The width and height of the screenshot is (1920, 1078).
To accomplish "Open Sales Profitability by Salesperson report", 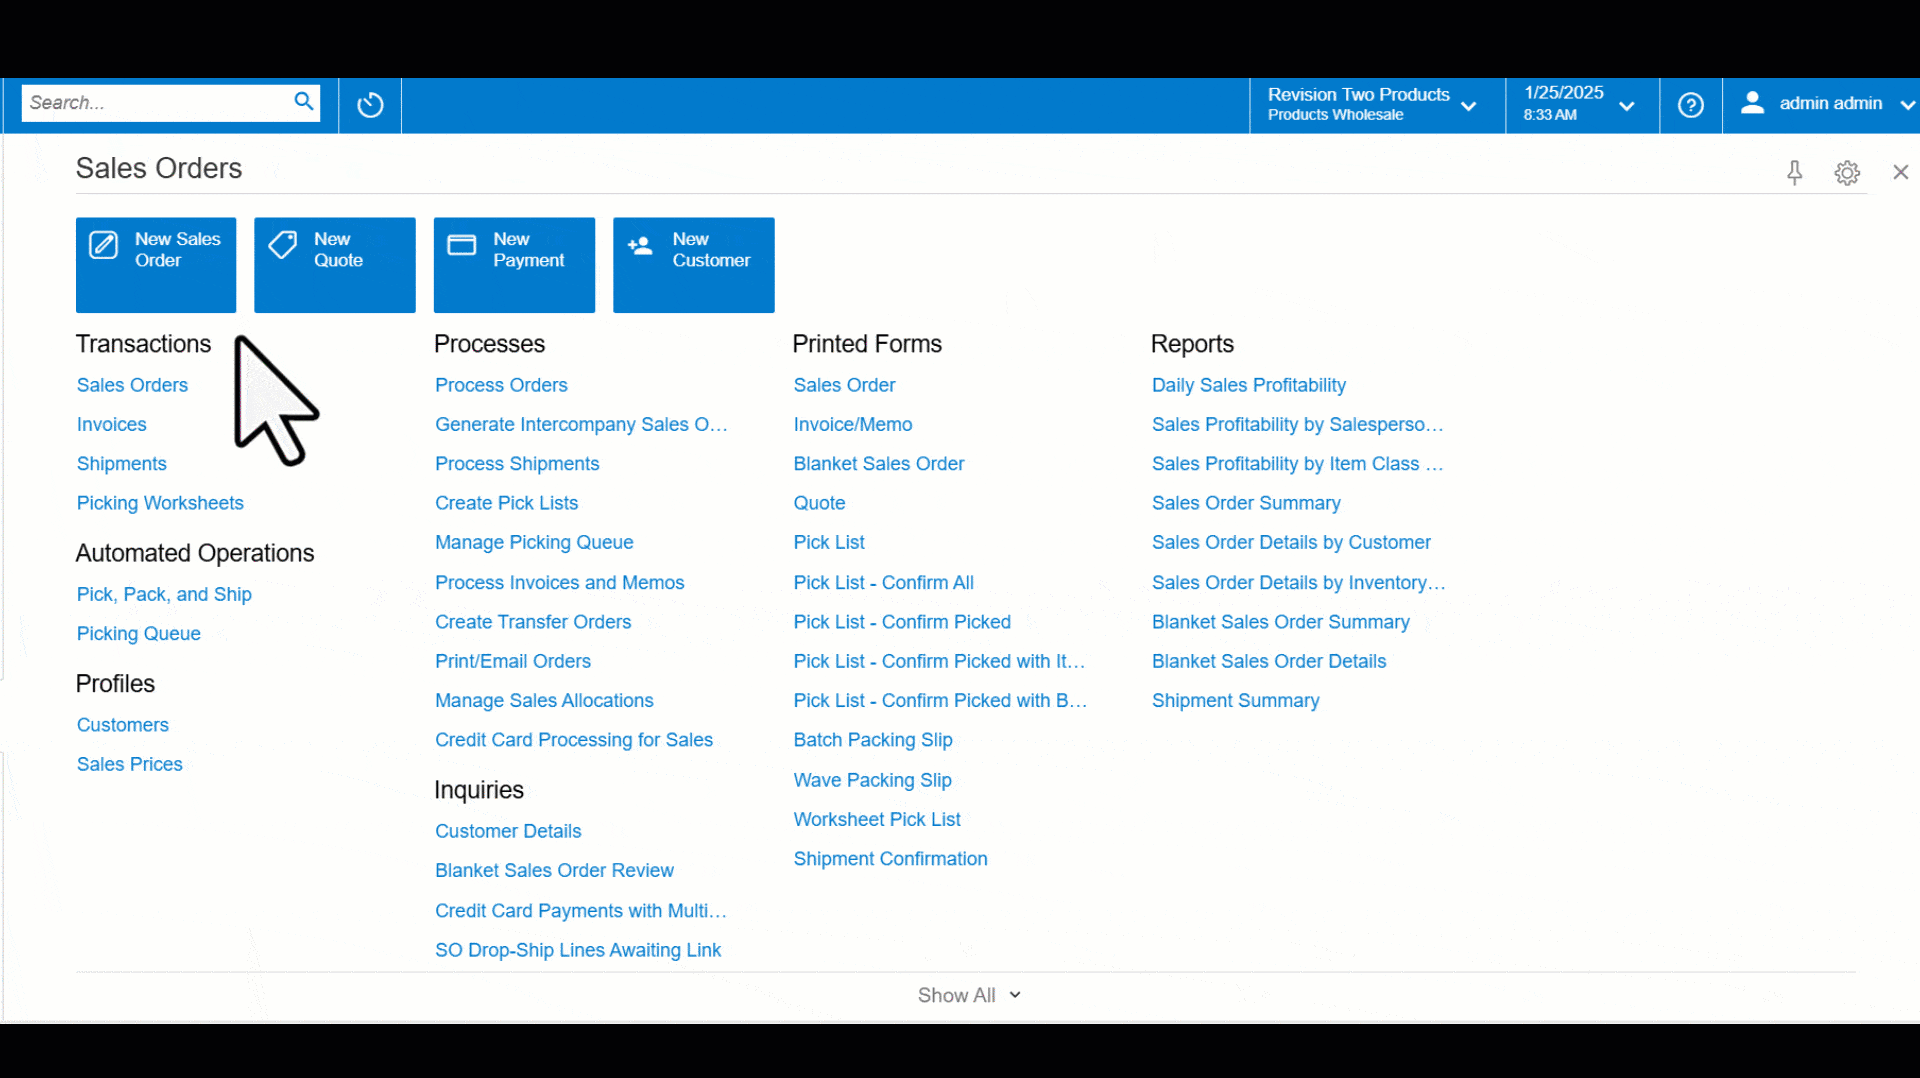I will [1298, 424].
